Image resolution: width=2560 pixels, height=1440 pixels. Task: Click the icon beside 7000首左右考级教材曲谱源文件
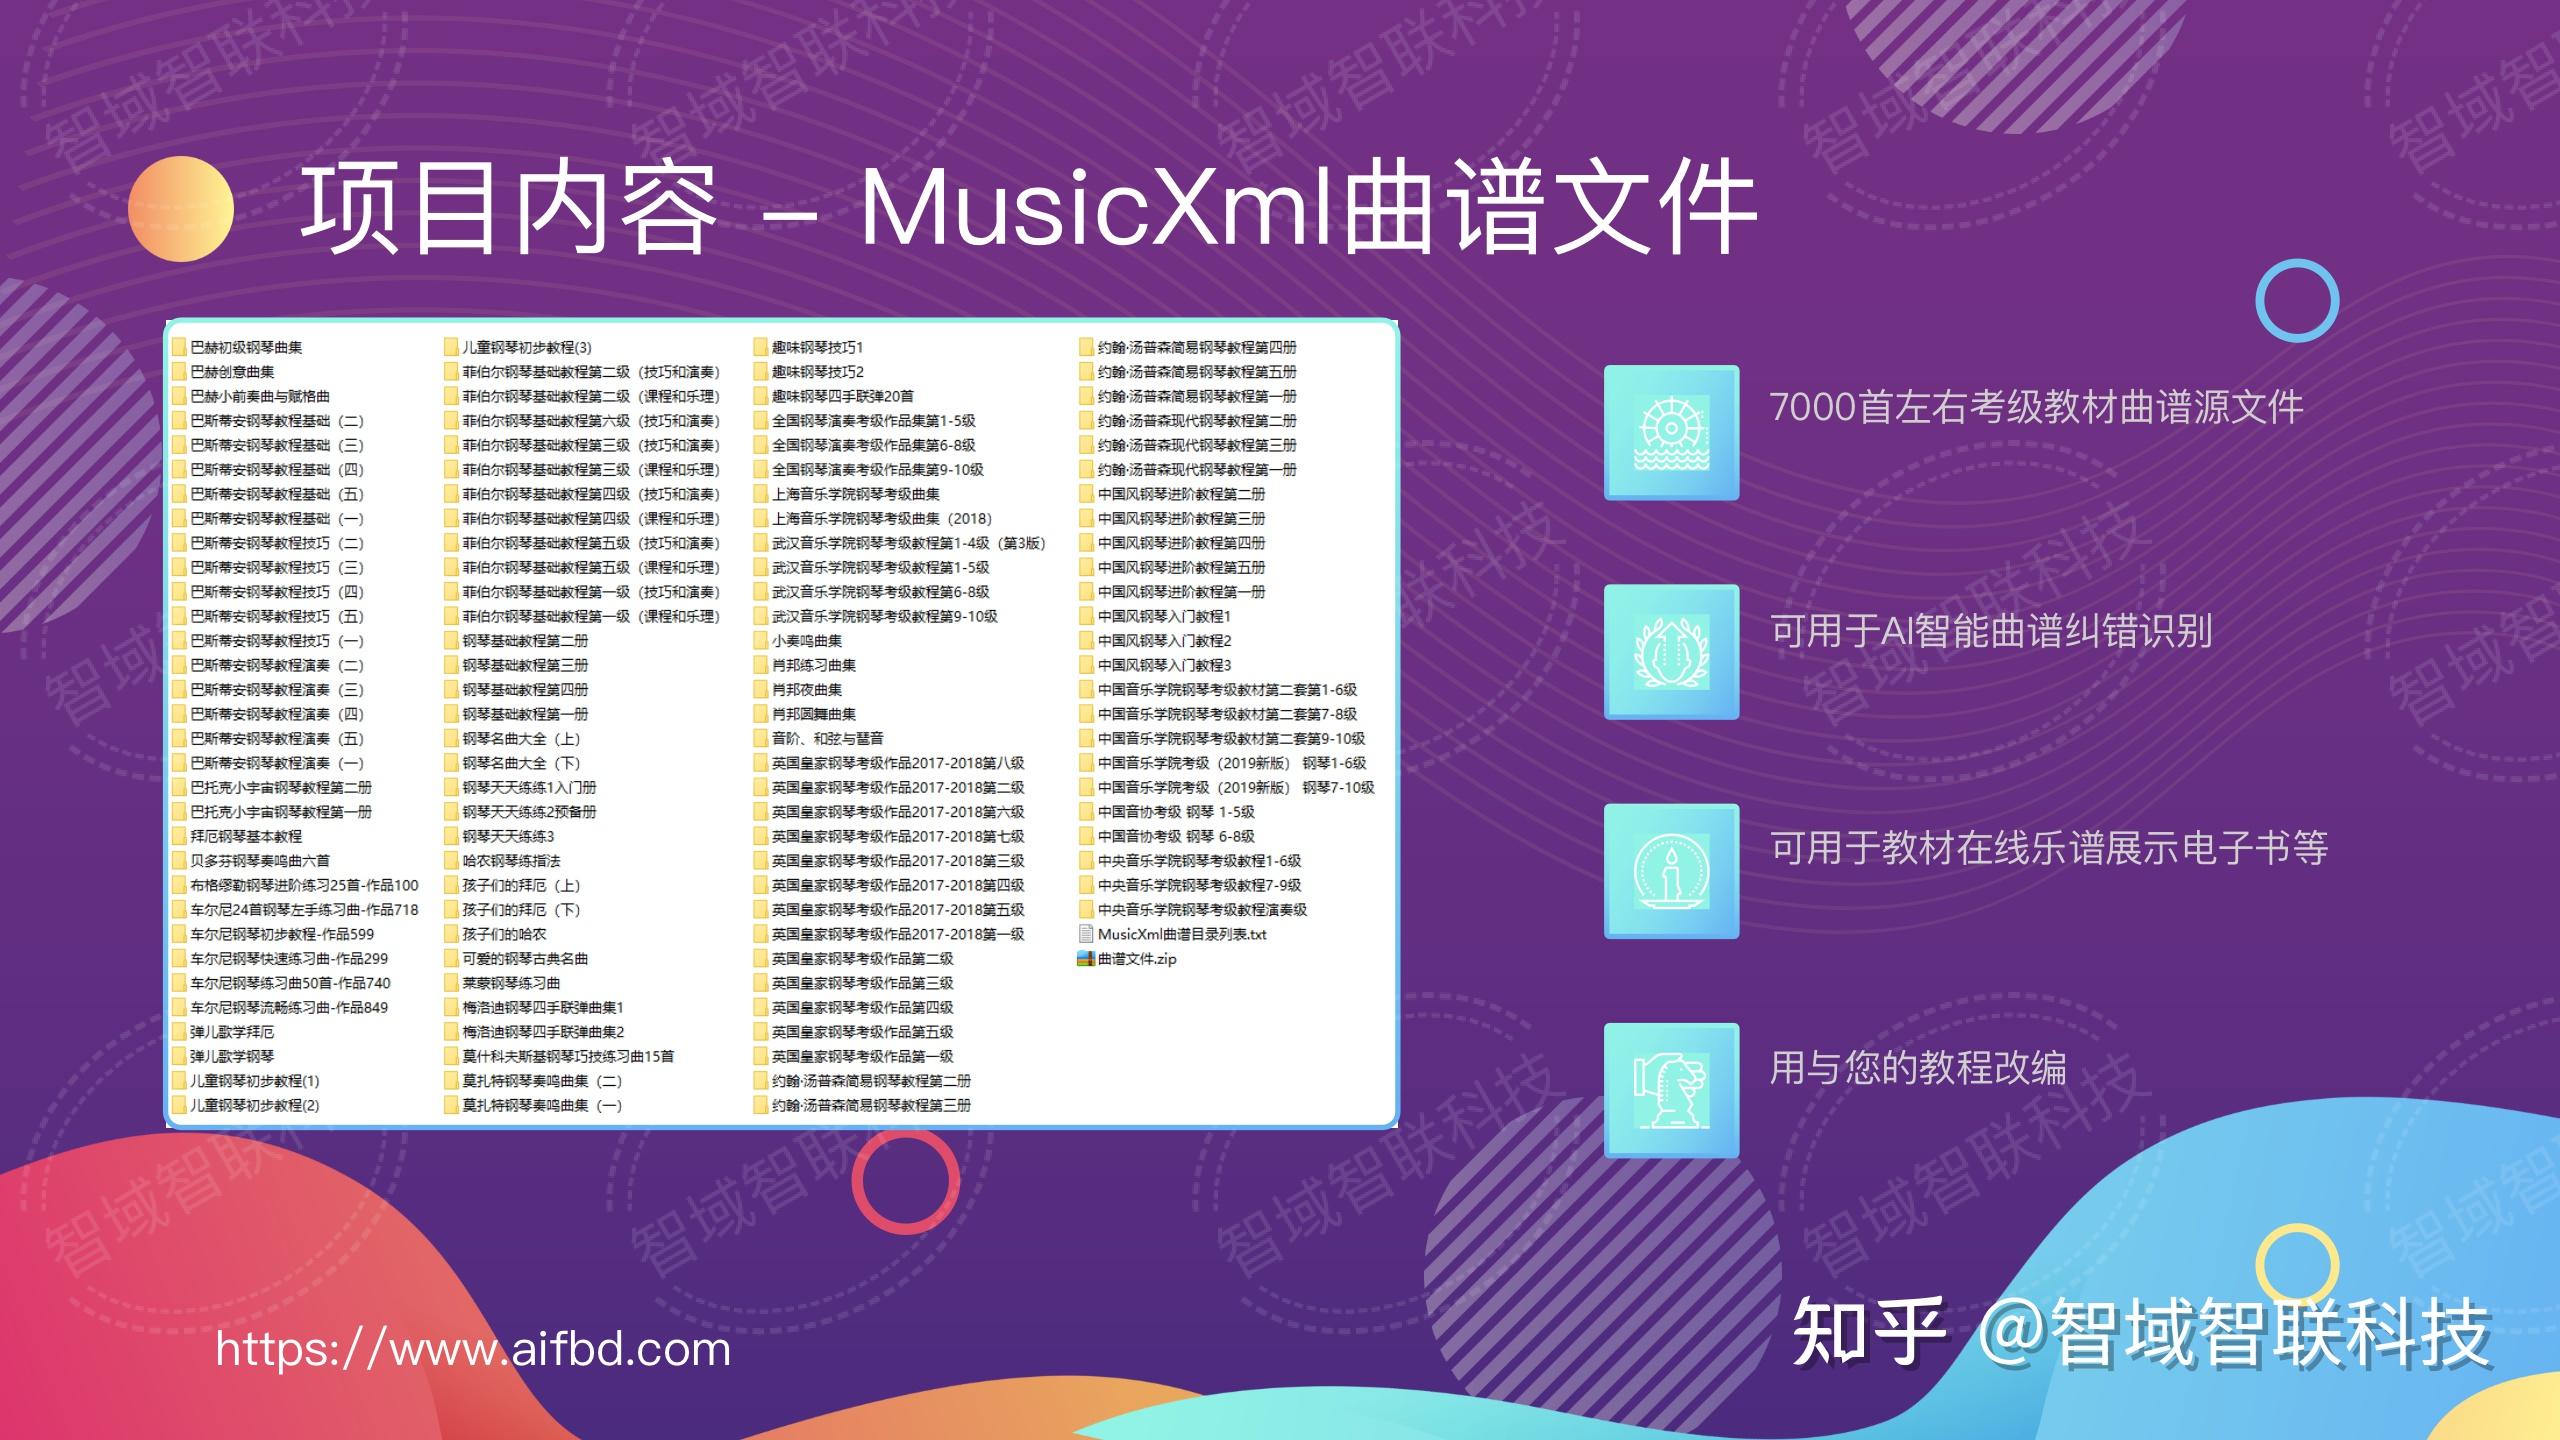click(1671, 432)
